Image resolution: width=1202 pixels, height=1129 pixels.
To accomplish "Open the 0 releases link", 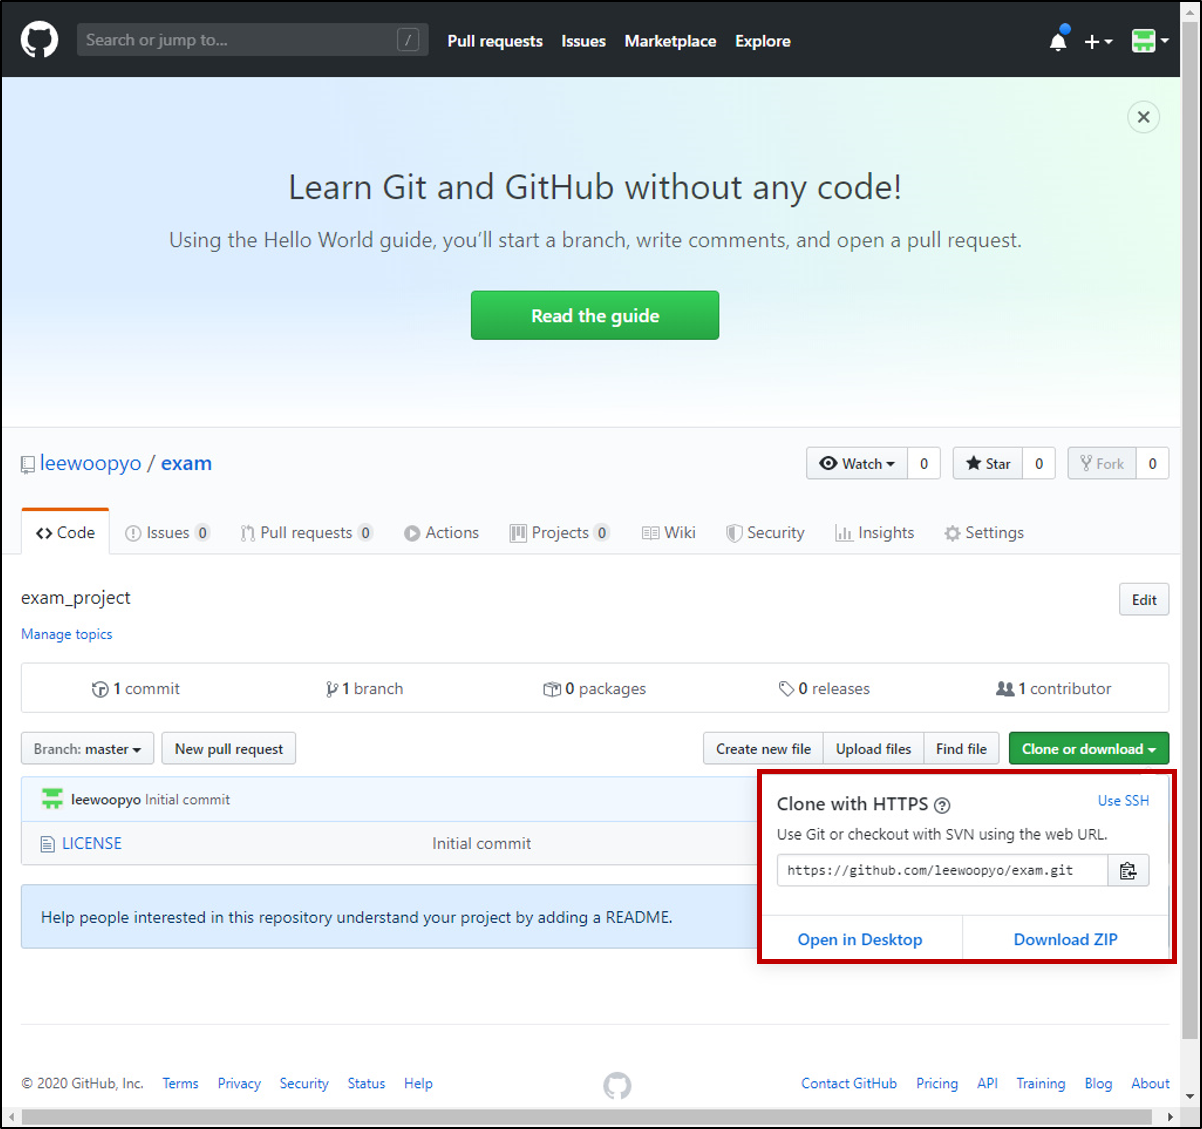I will tap(824, 689).
